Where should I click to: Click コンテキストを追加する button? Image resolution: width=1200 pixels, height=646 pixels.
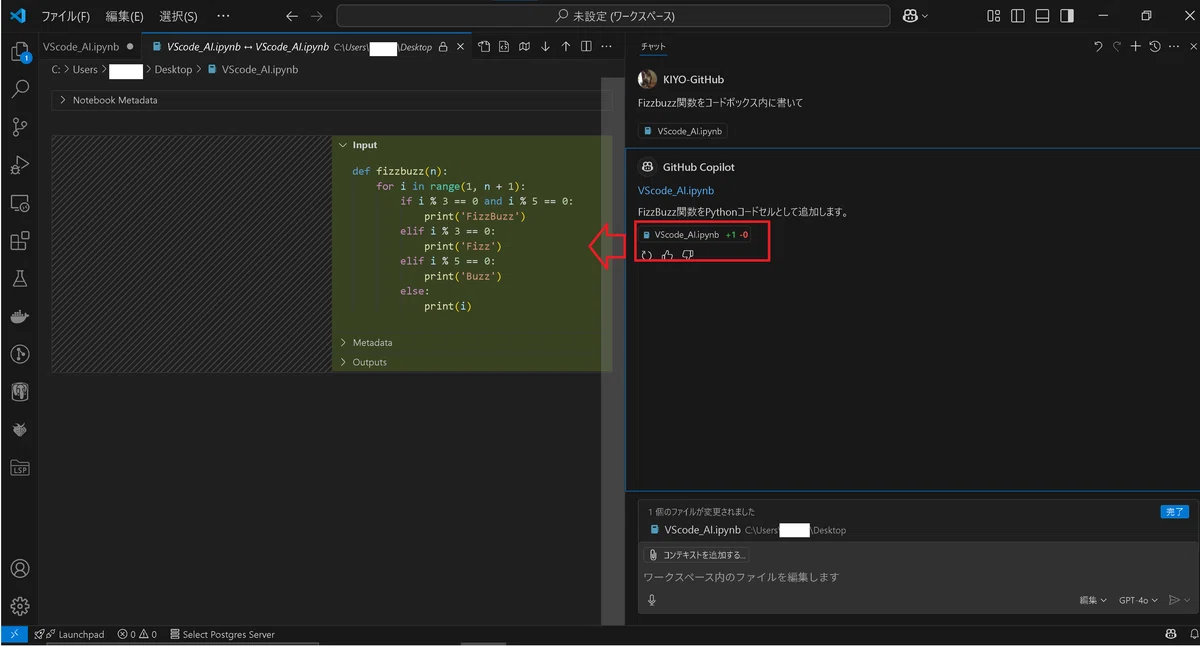coord(697,555)
